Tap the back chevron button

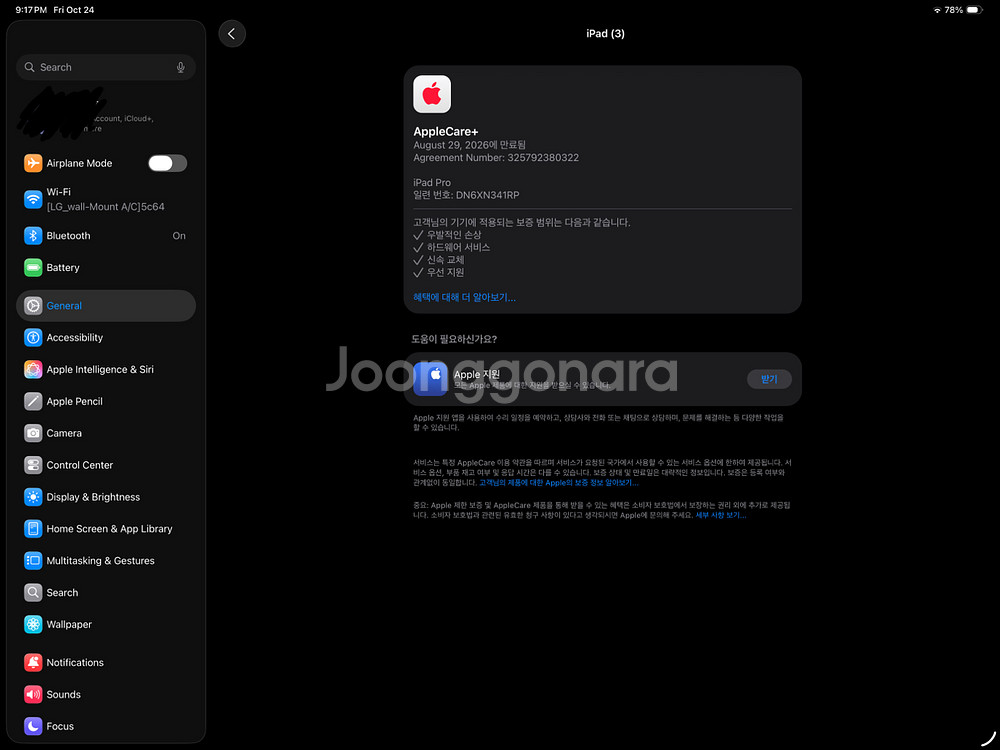point(232,34)
